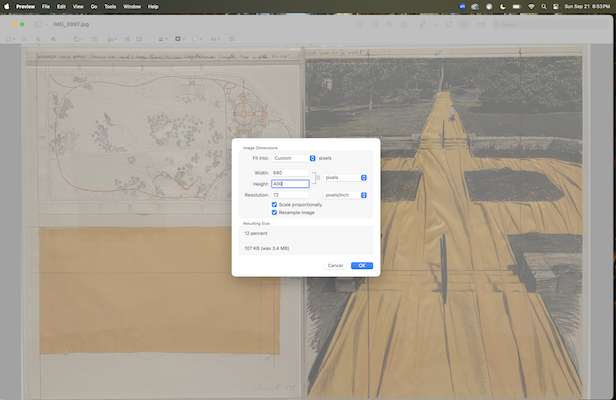Screen dimensions: 616x400
Task: Click the battery status icon
Action: point(515,6)
